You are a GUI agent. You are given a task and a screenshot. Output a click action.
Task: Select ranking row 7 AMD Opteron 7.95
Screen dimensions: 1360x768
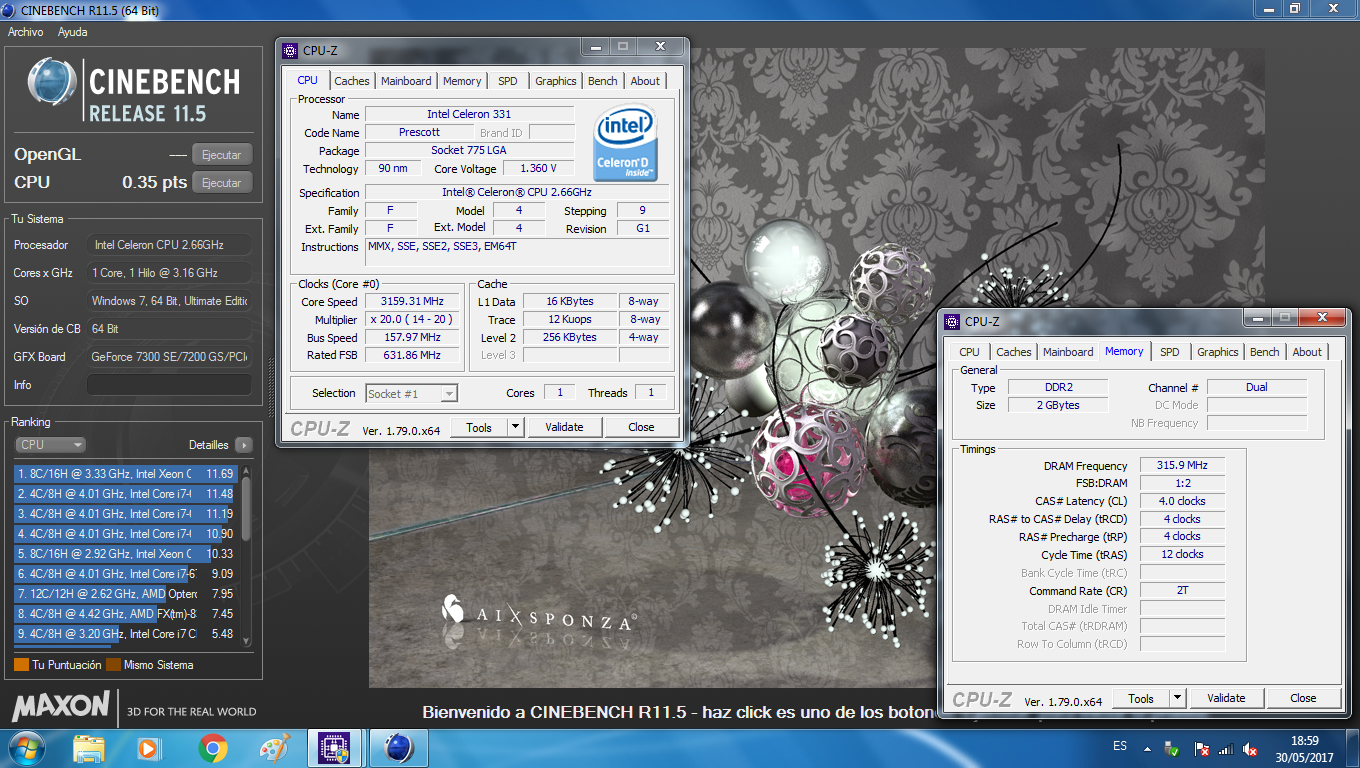126,594
